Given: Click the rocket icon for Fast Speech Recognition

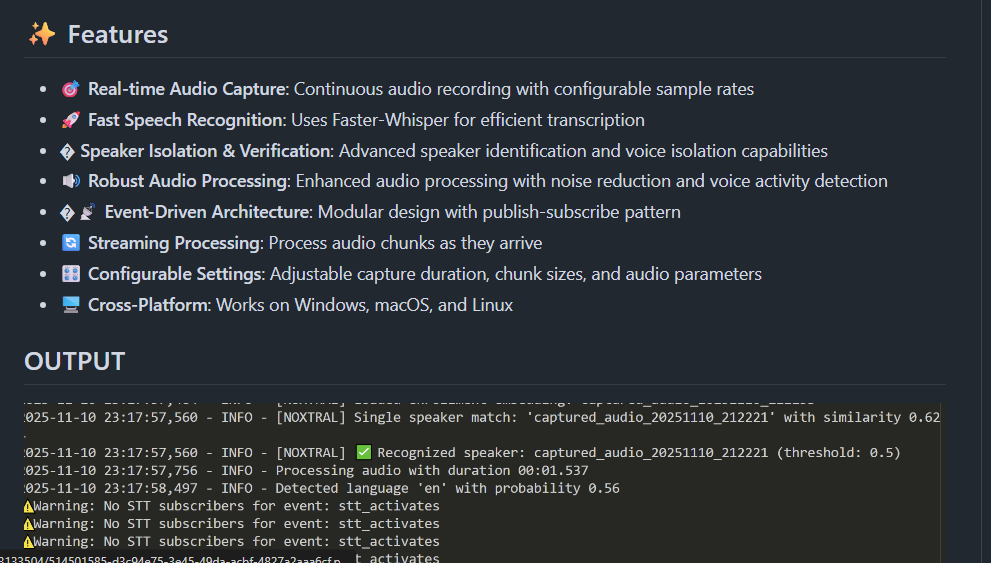Looking at the screenshot, I should (x=70, y=120).
